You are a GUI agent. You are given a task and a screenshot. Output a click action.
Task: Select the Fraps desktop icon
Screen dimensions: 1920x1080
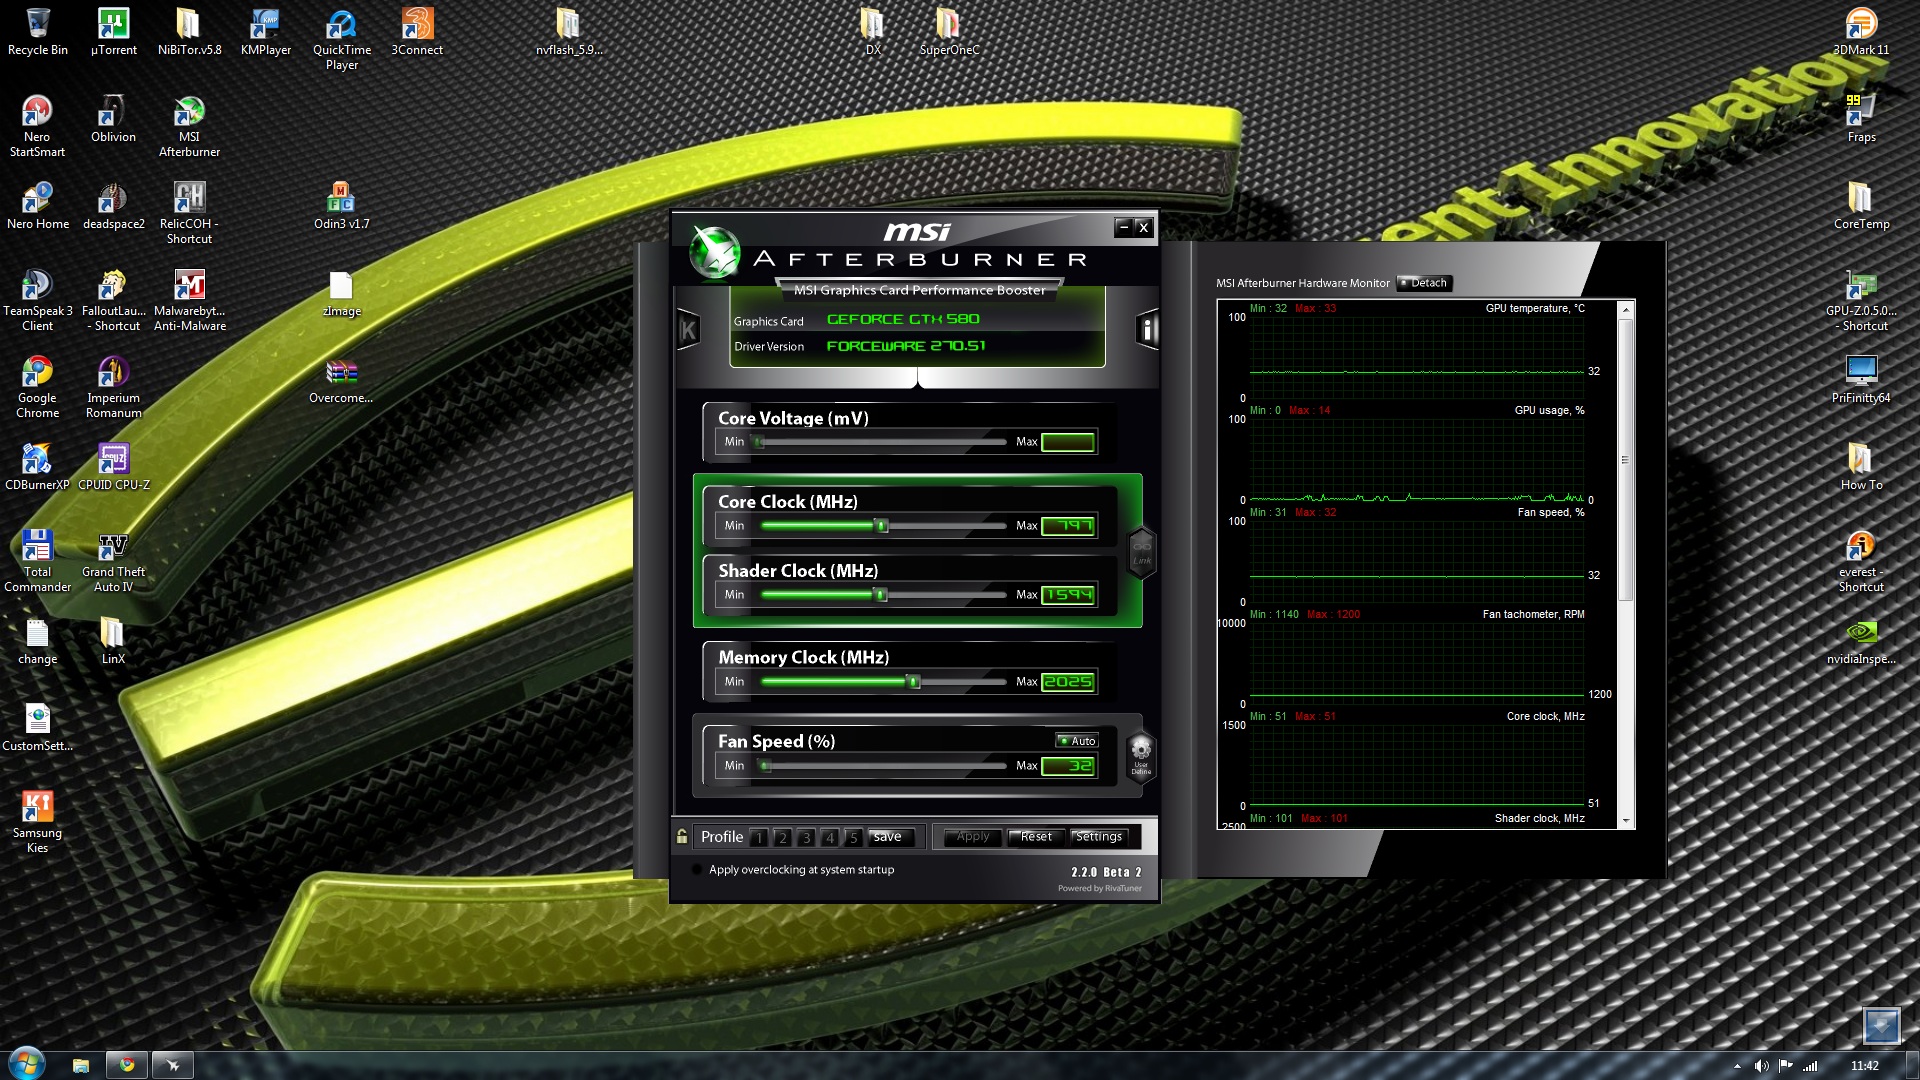point(1861,119)
